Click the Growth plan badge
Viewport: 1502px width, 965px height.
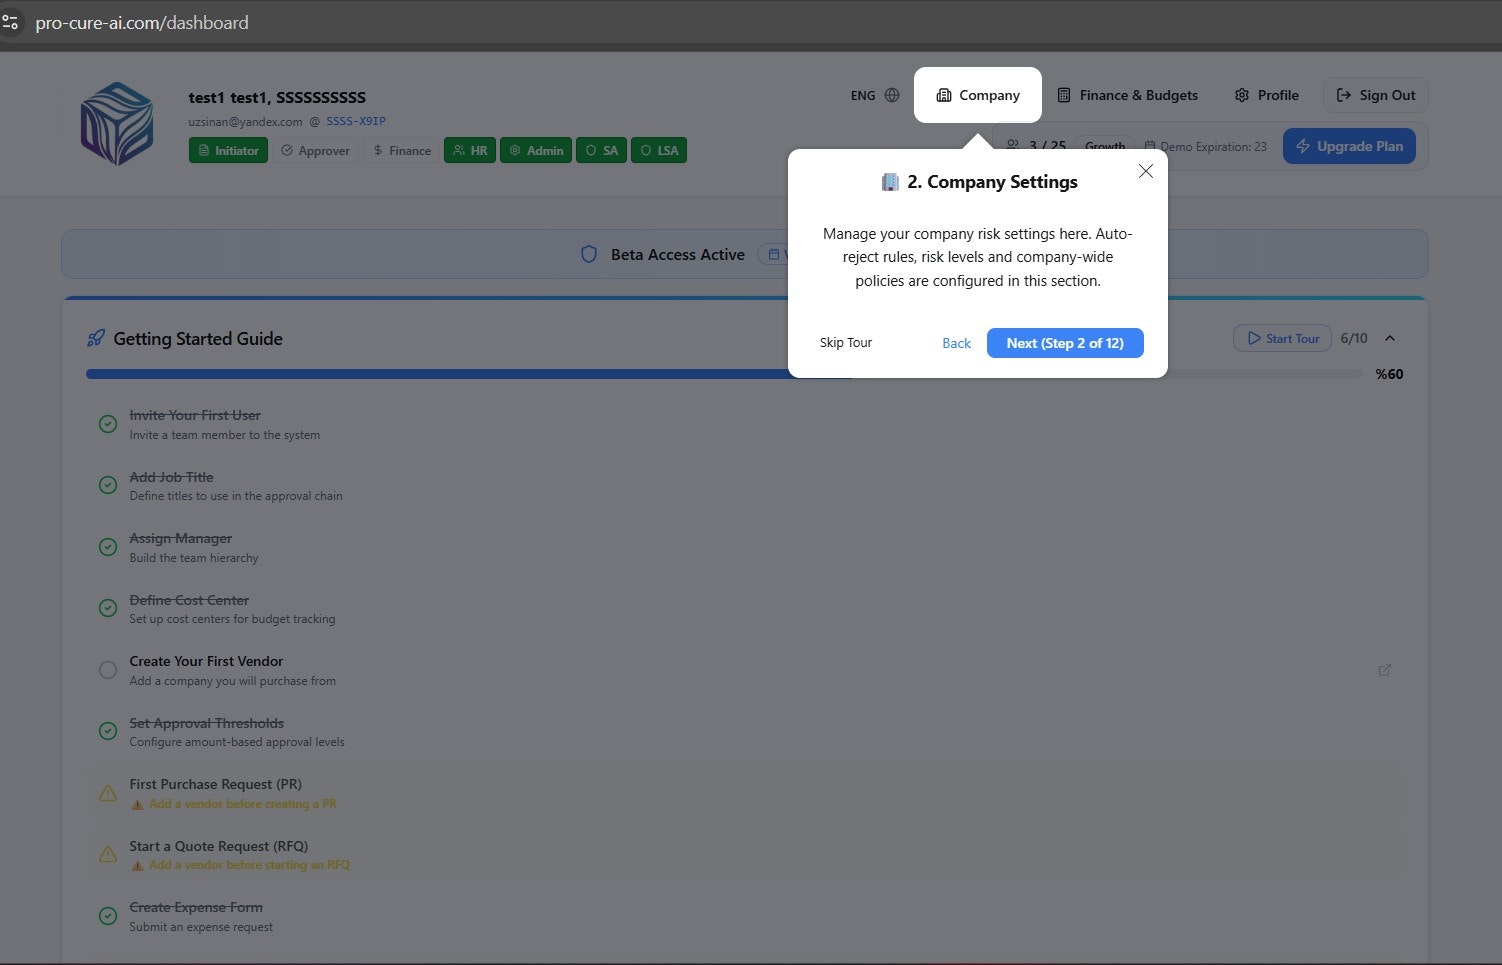[1105, 146]
